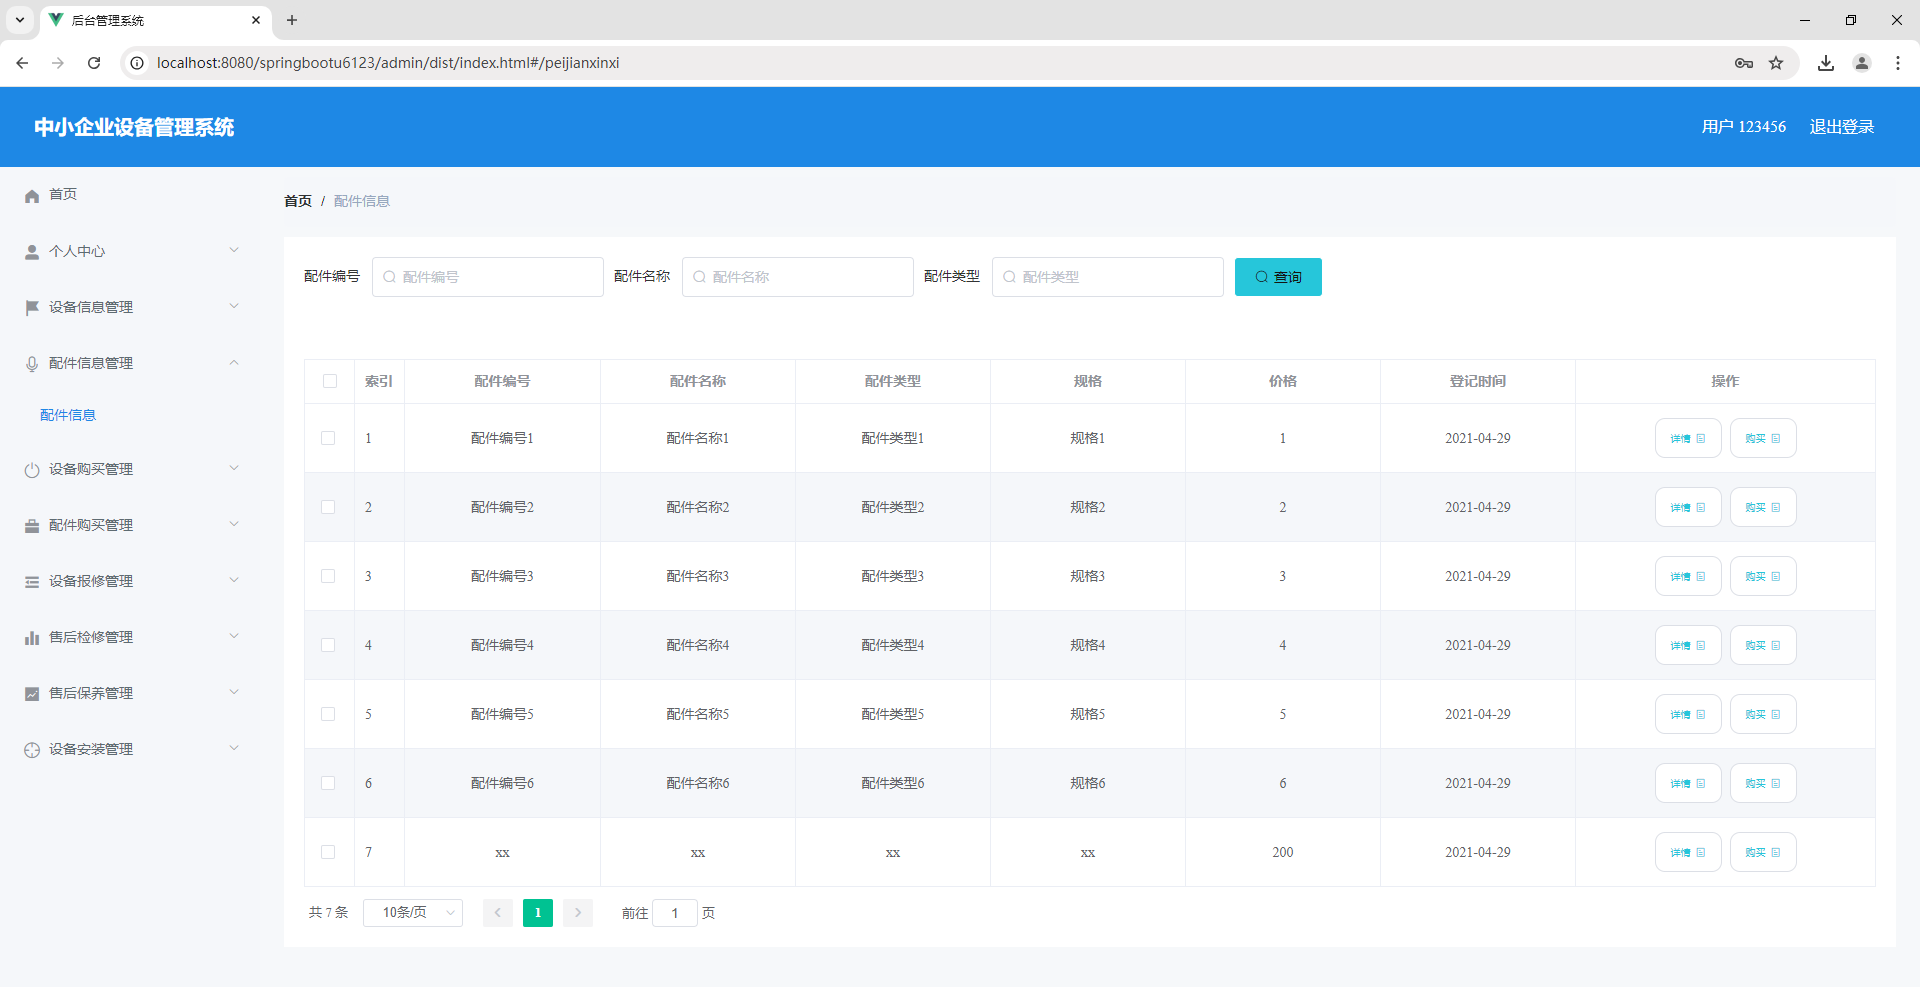Click inside the 配件名称 search field
Viewport: 1920px width, 987px height.
click(797, 276)
